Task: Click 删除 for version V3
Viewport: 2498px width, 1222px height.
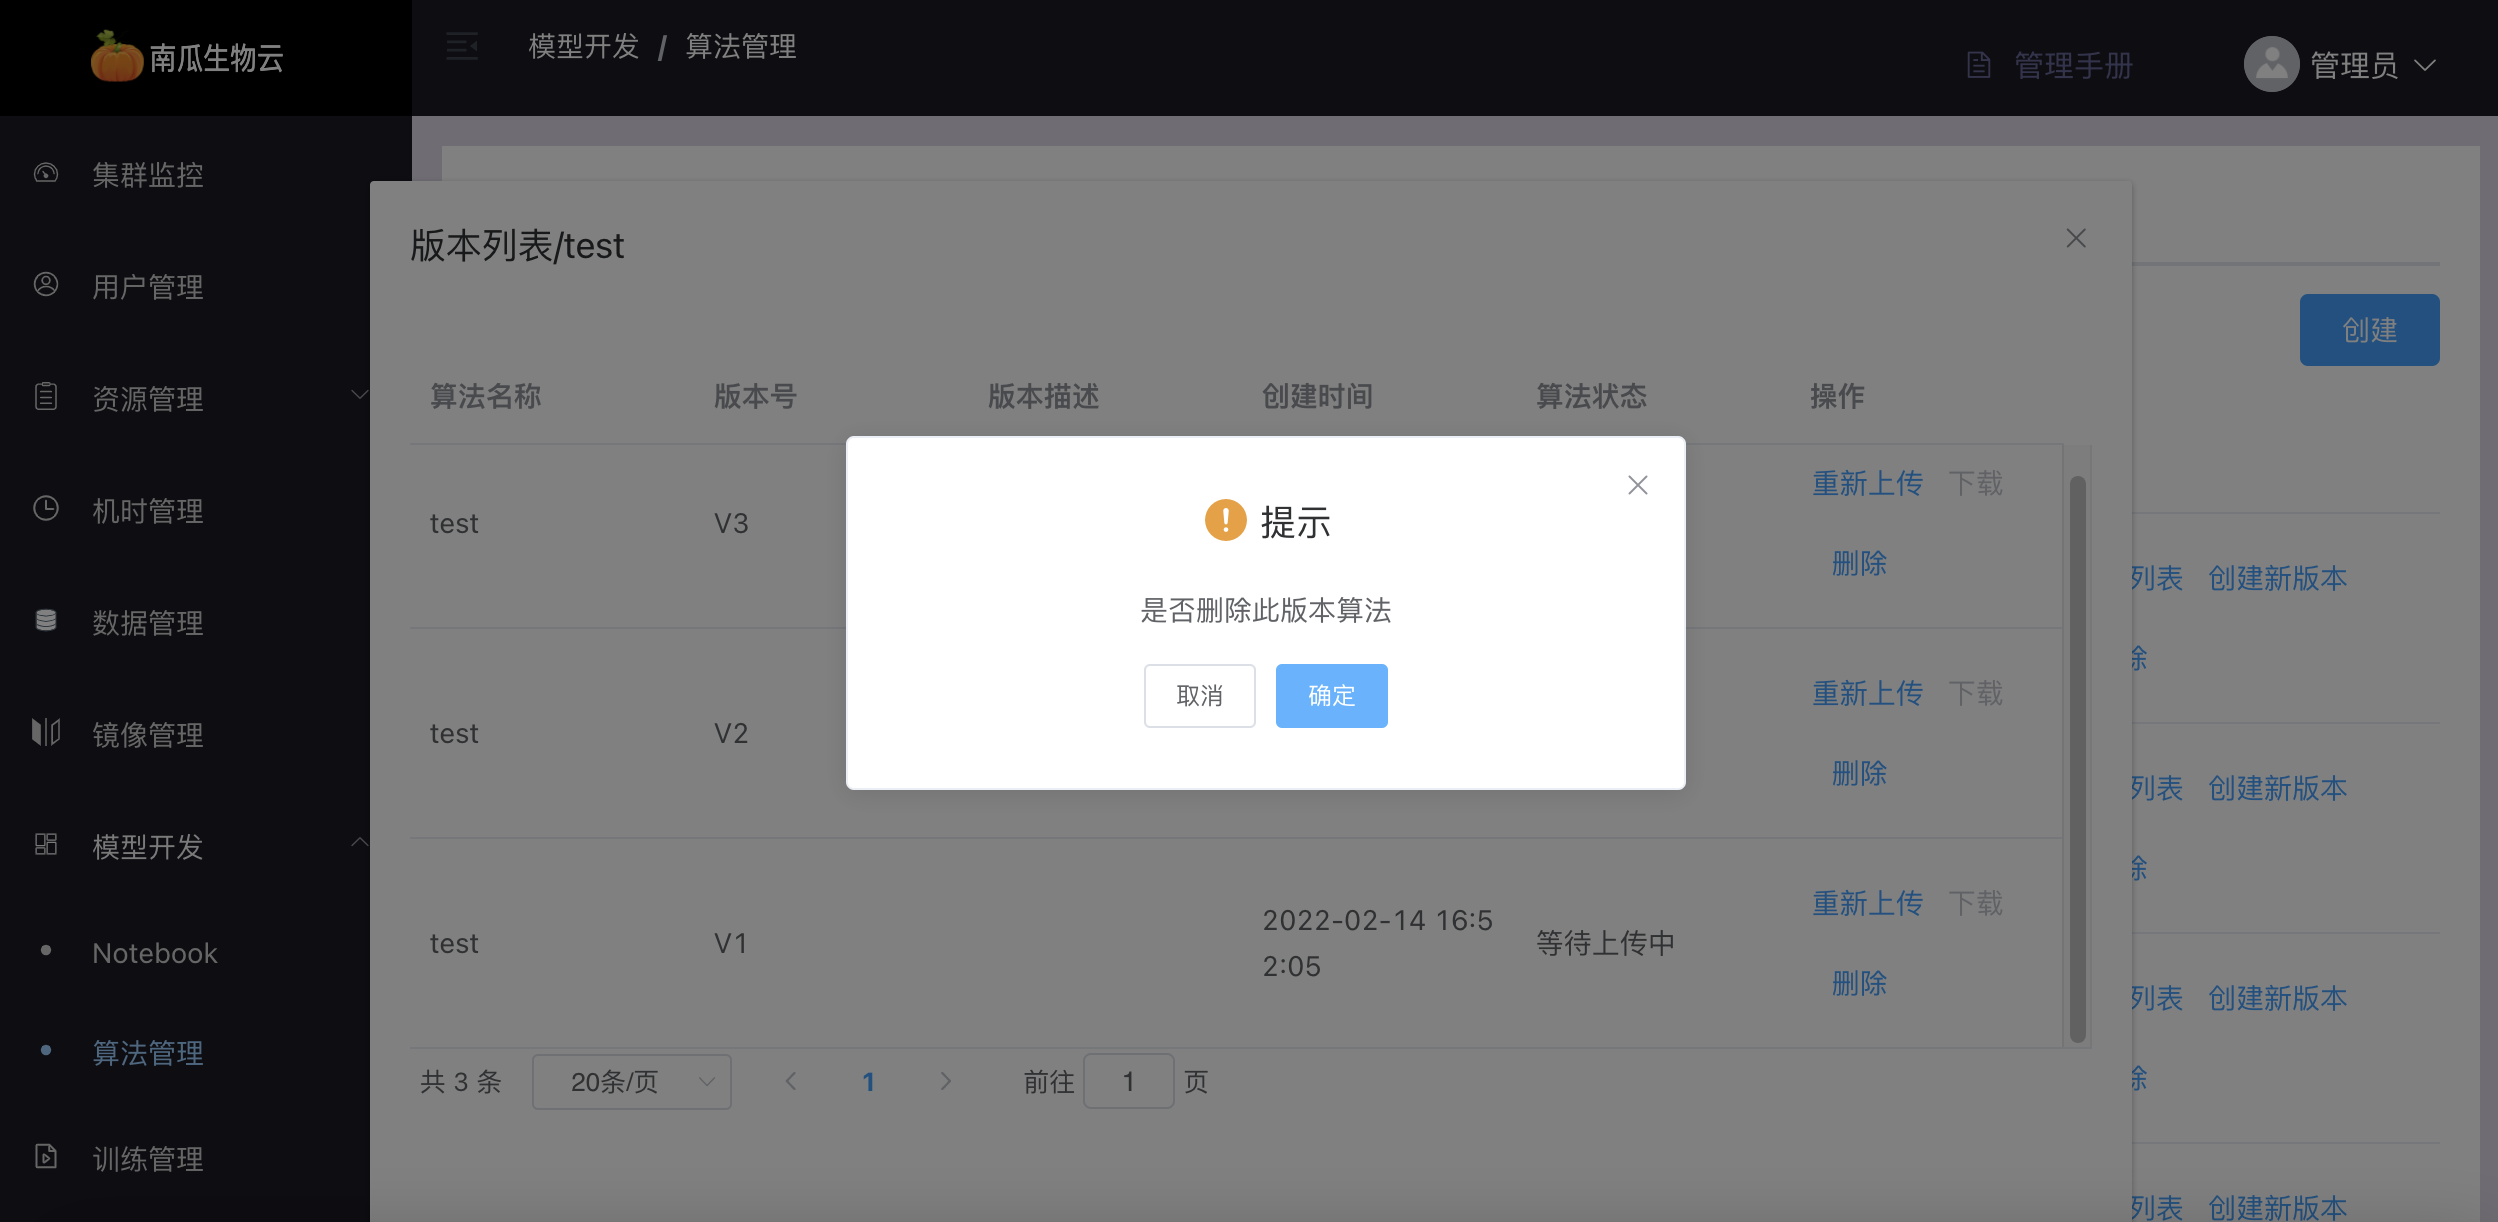Action: click(1860, 564)
